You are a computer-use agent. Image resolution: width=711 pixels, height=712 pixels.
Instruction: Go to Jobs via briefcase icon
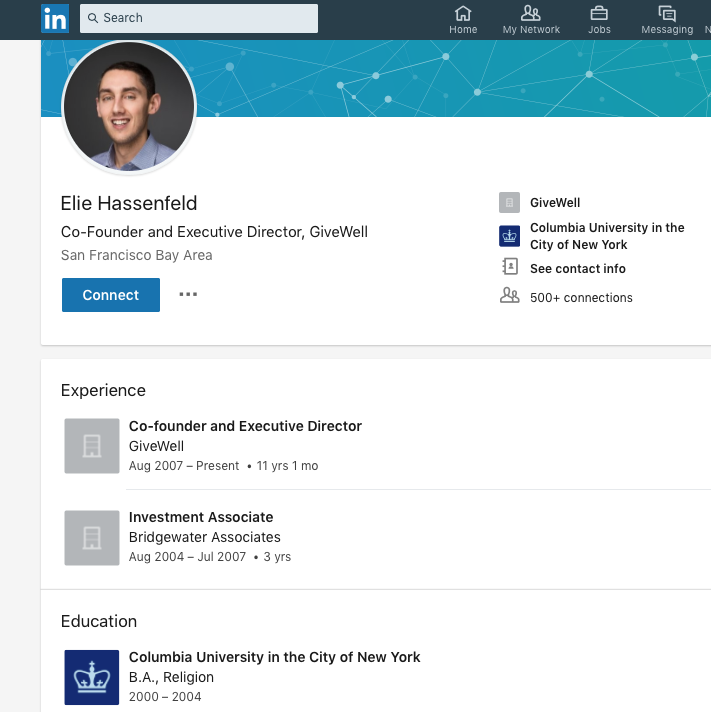[599, 14]
